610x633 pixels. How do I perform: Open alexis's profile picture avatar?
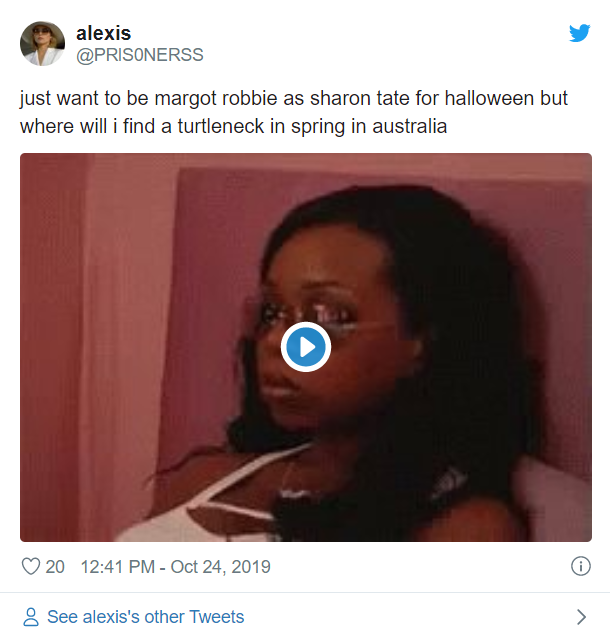42,44
